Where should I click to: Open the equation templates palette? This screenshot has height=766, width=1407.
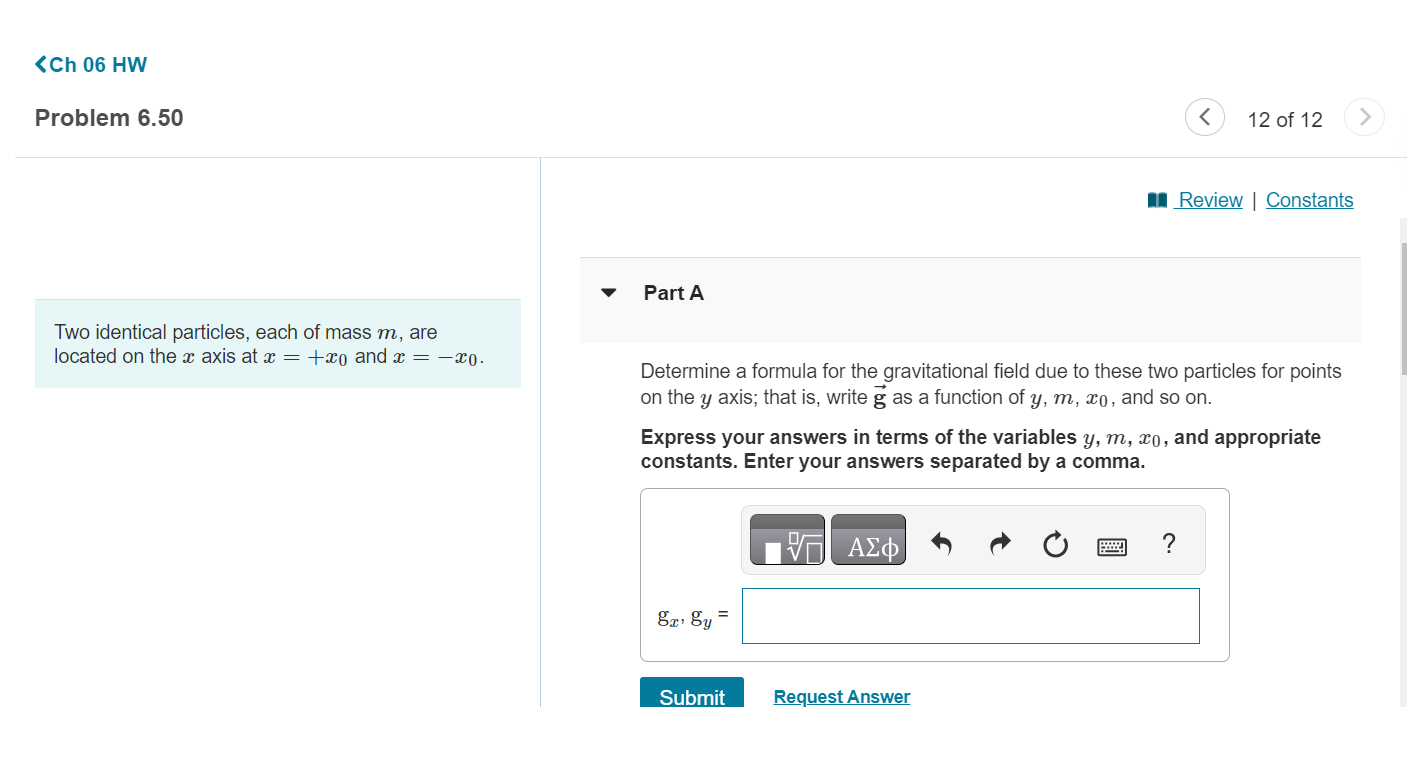pyautogui.click(x=787, y=540)
